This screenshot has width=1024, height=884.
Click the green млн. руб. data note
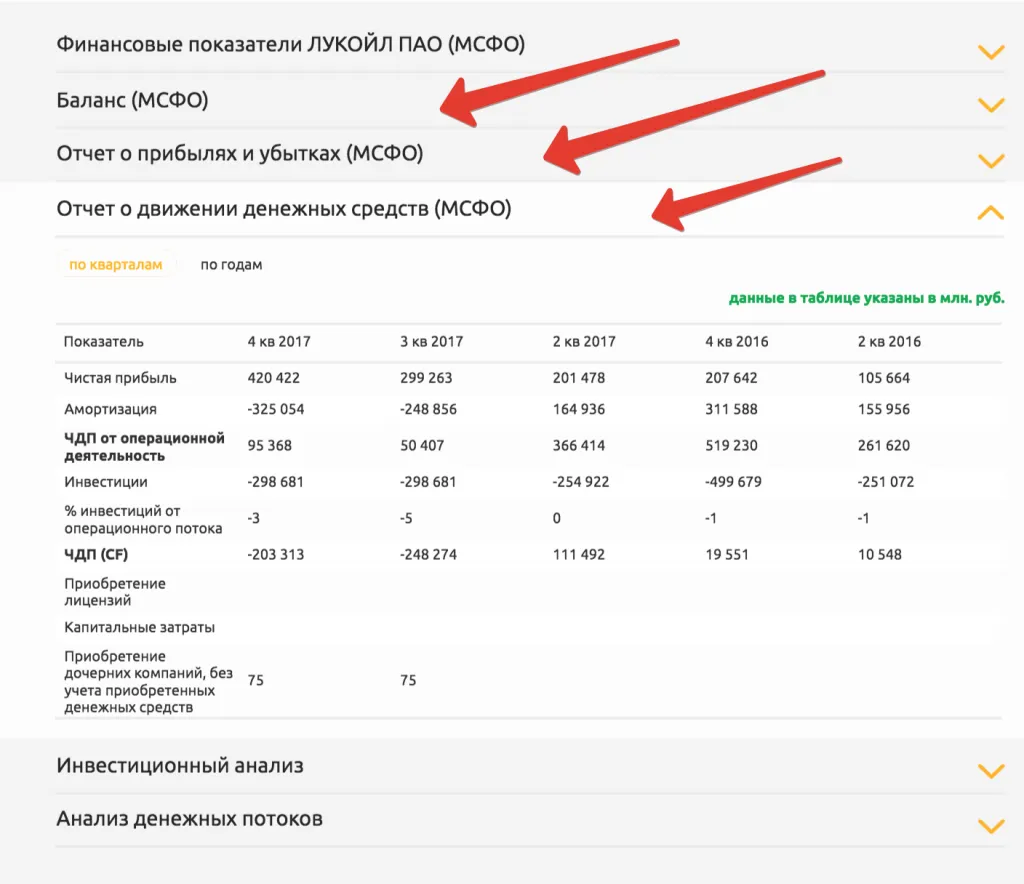[866, 298]
